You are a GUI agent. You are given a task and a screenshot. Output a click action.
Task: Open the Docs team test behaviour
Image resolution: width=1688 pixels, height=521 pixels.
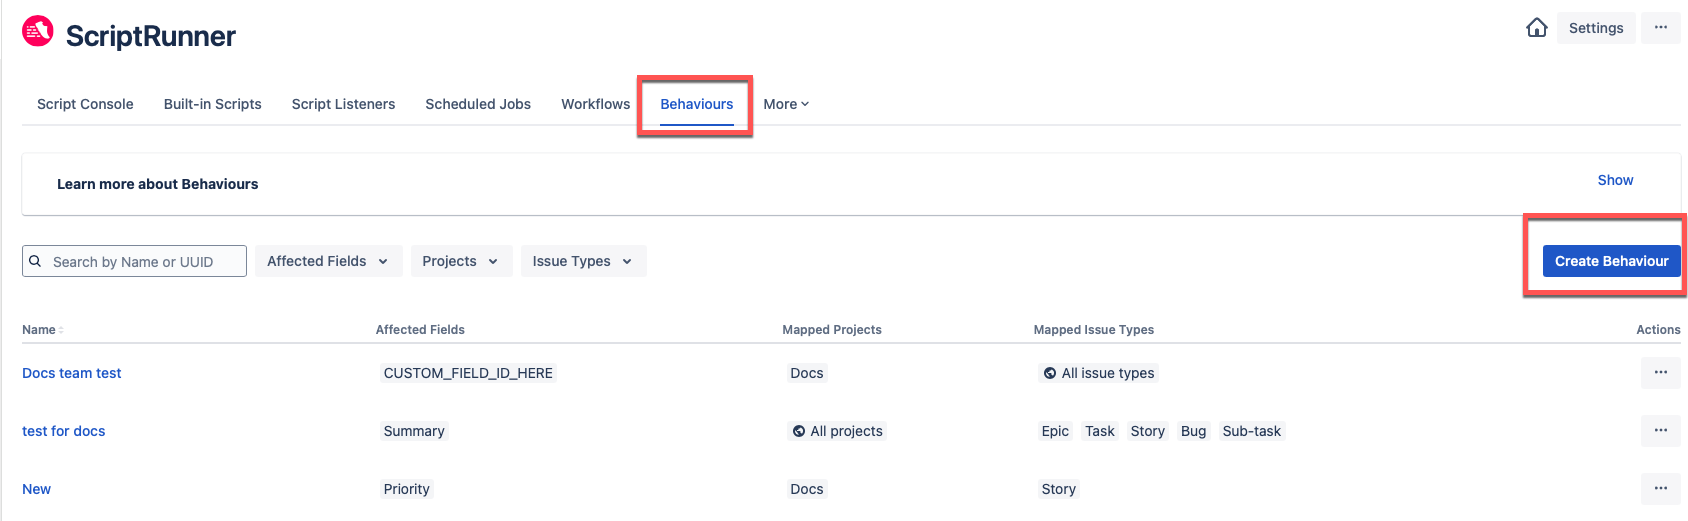[x=72, y=373]
